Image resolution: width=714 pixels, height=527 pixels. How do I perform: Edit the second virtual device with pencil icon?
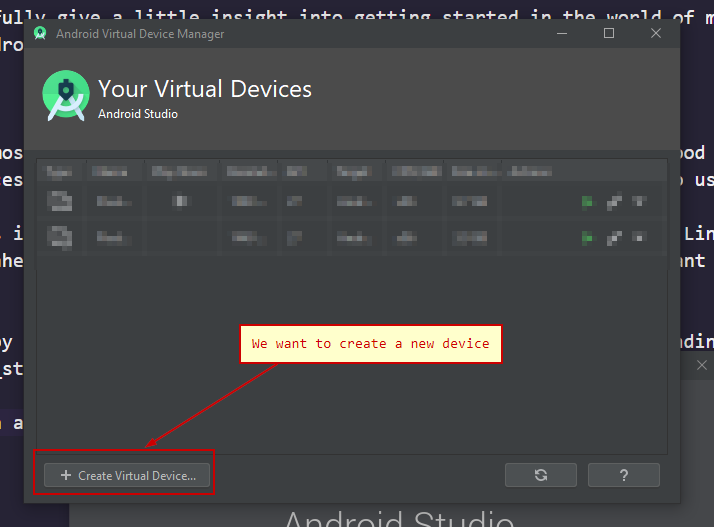point(614,237)
